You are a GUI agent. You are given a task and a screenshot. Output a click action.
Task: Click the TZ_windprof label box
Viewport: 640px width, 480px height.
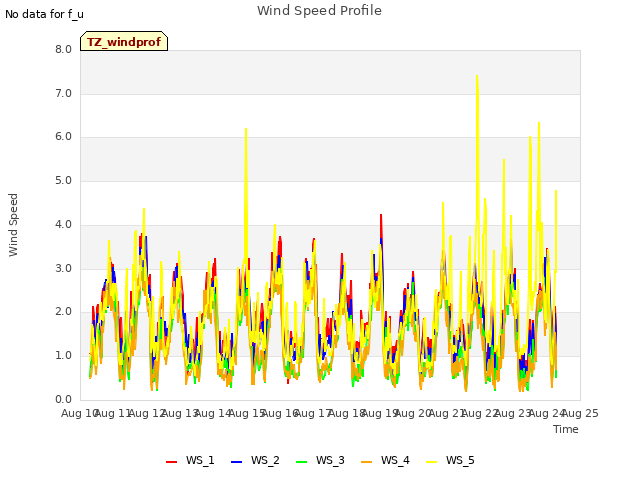pos(124,41)
